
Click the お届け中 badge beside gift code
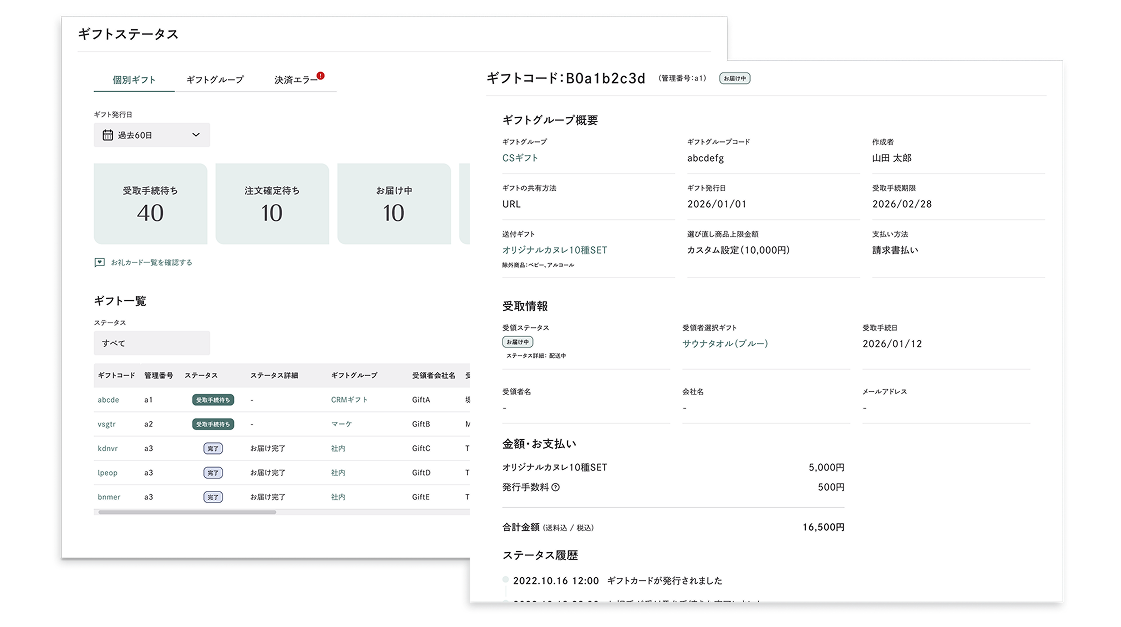735,78
